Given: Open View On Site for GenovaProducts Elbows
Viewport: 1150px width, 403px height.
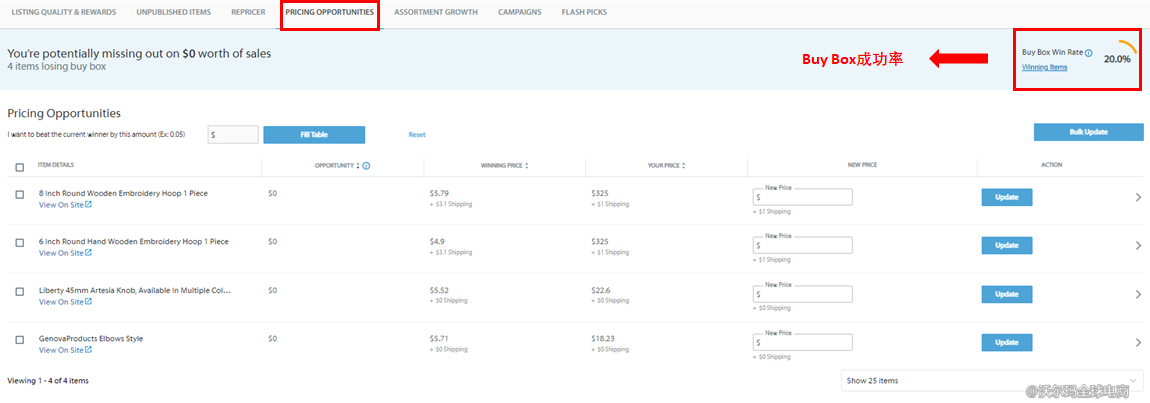Looking at the screenshot, I should pos(65,350).
